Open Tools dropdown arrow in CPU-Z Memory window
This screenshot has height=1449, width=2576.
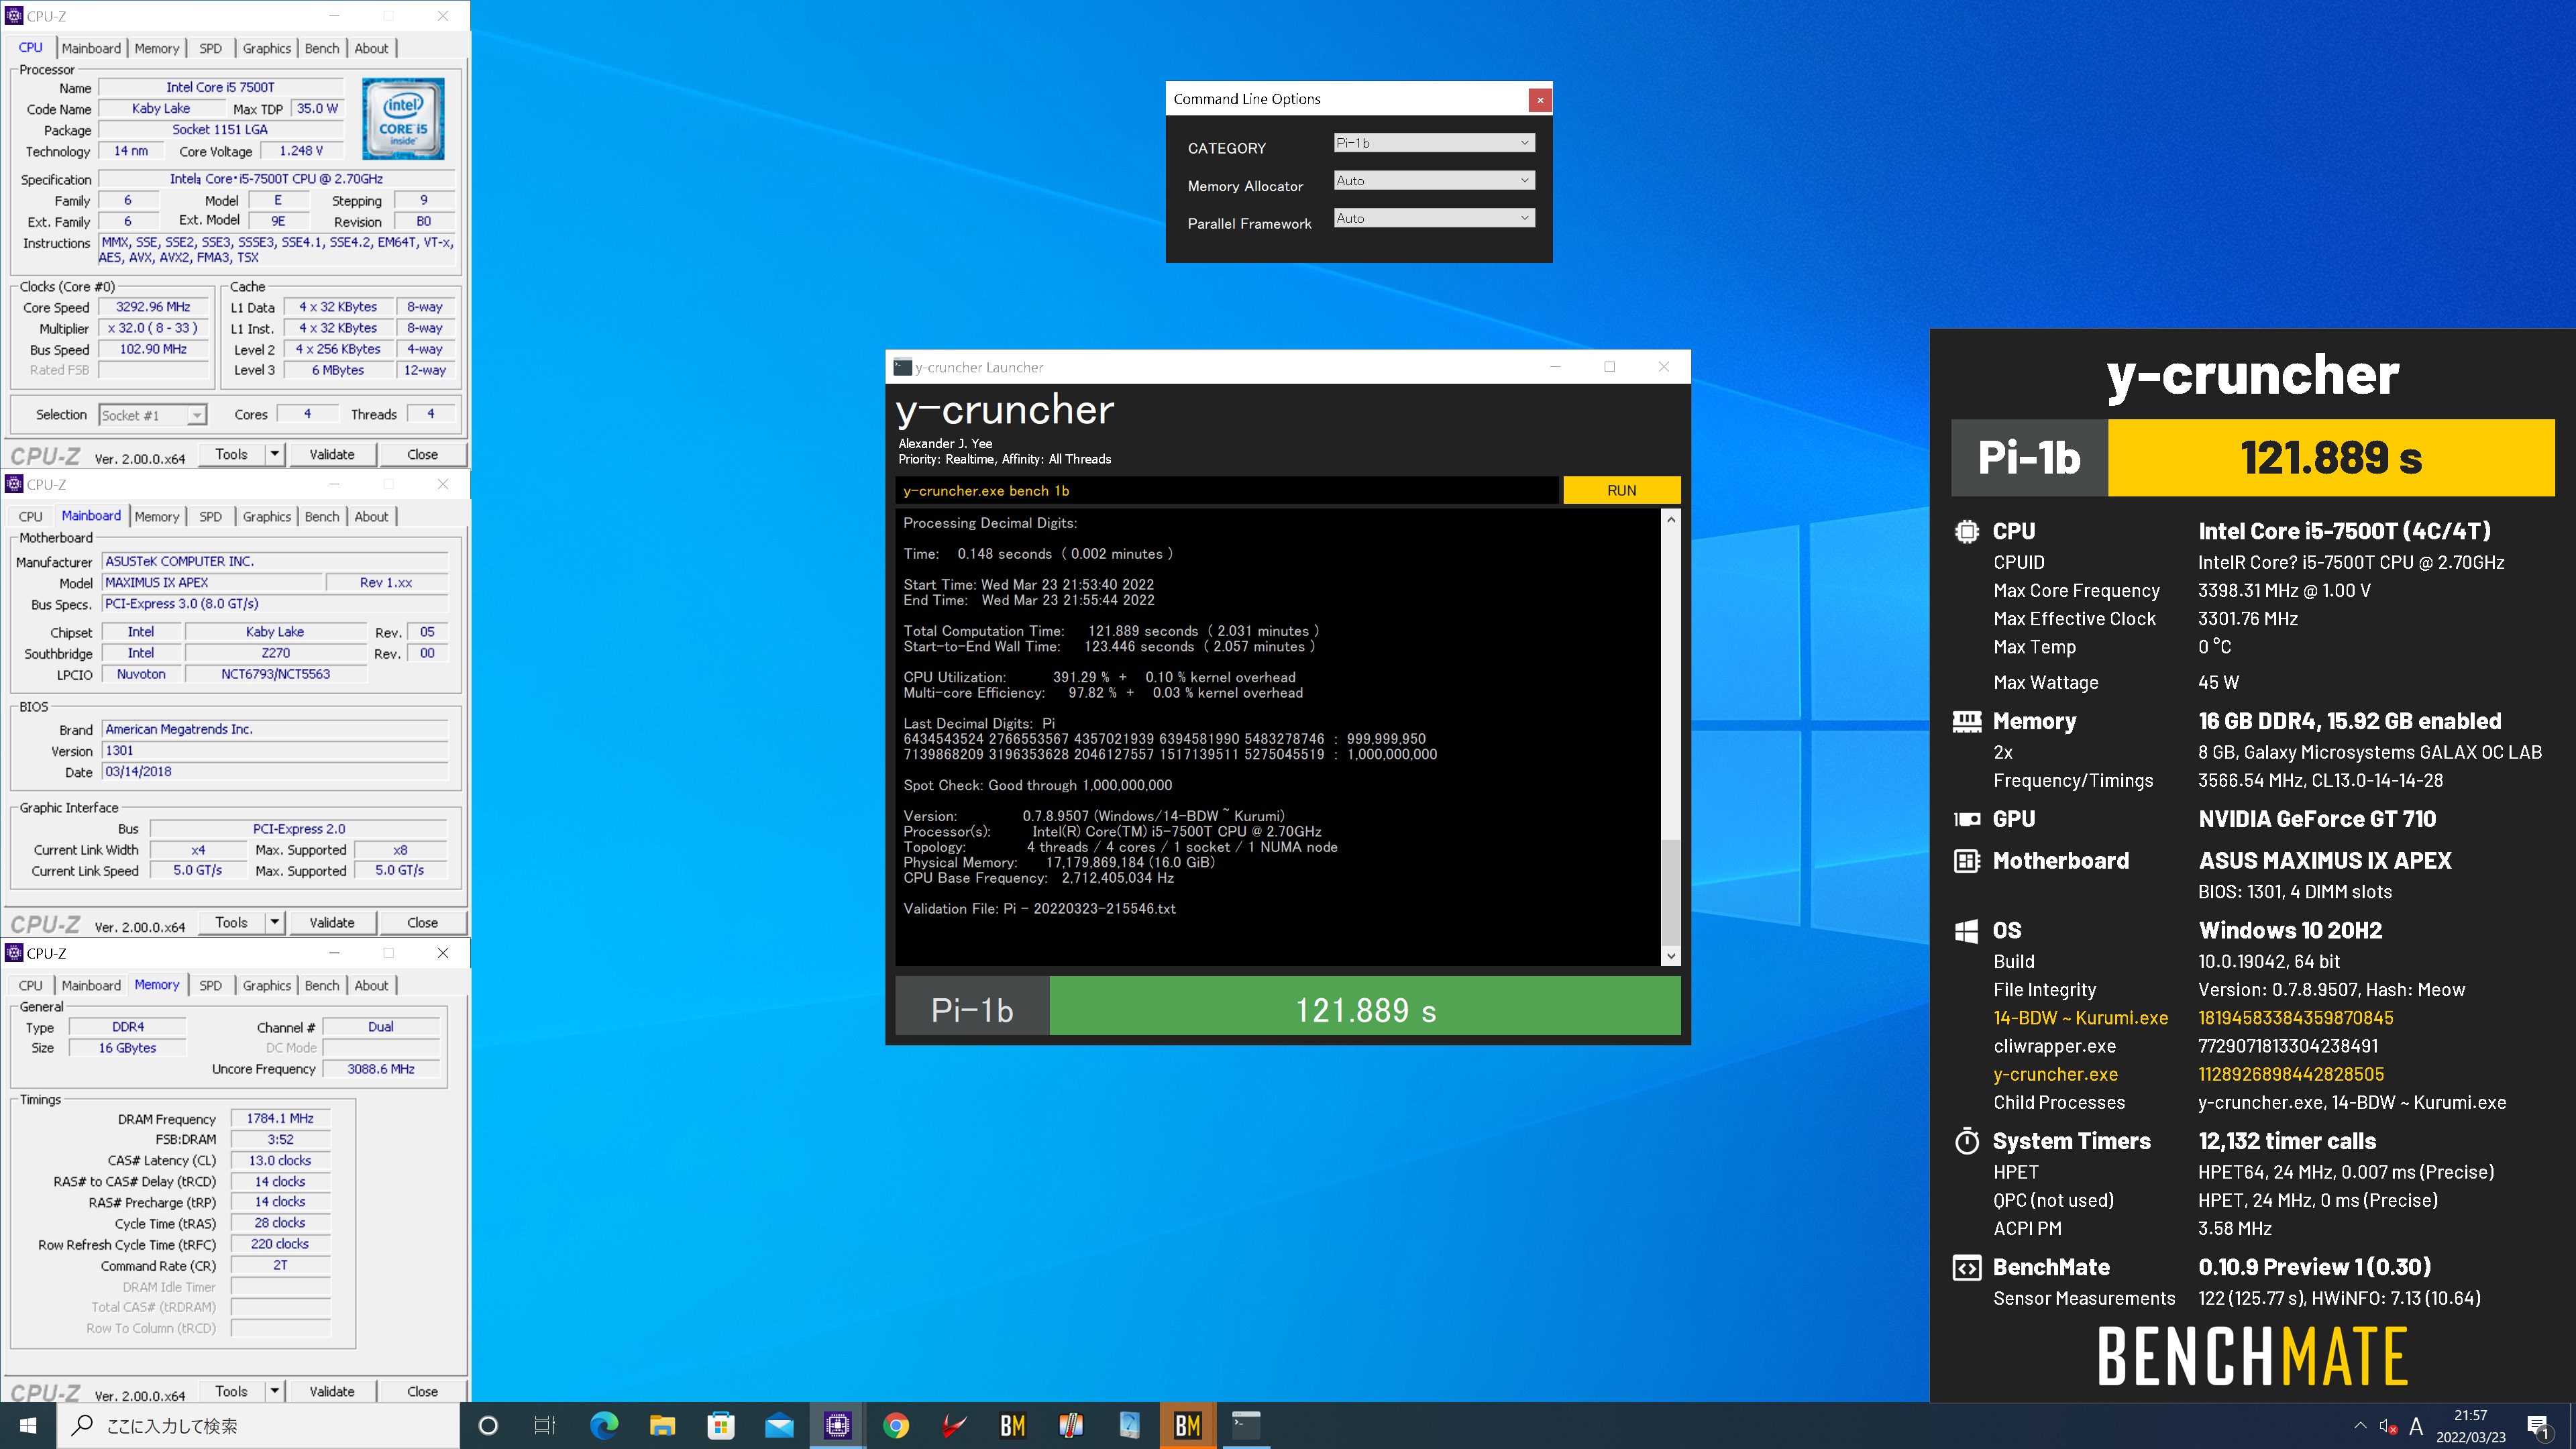tap(275, 1391)
